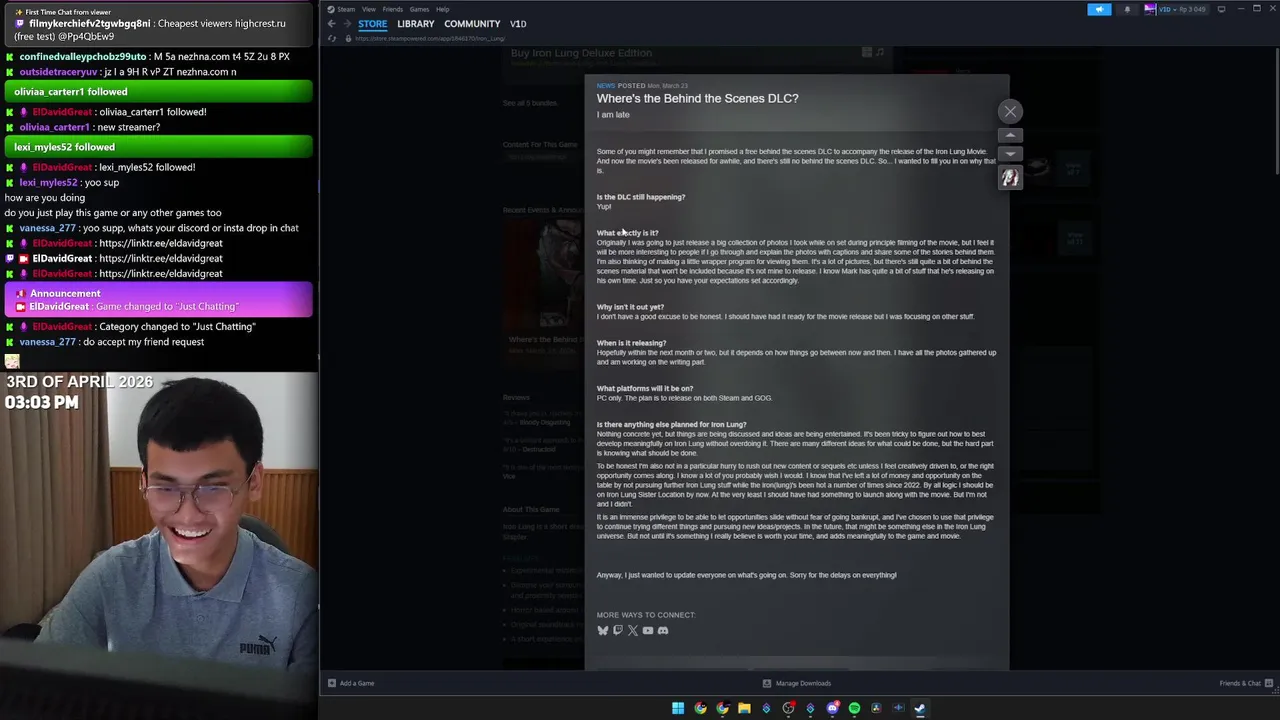This screenshot has width=1280, height=720.
Task: Open Manage Downloads
Action: [x=797, y=683]
